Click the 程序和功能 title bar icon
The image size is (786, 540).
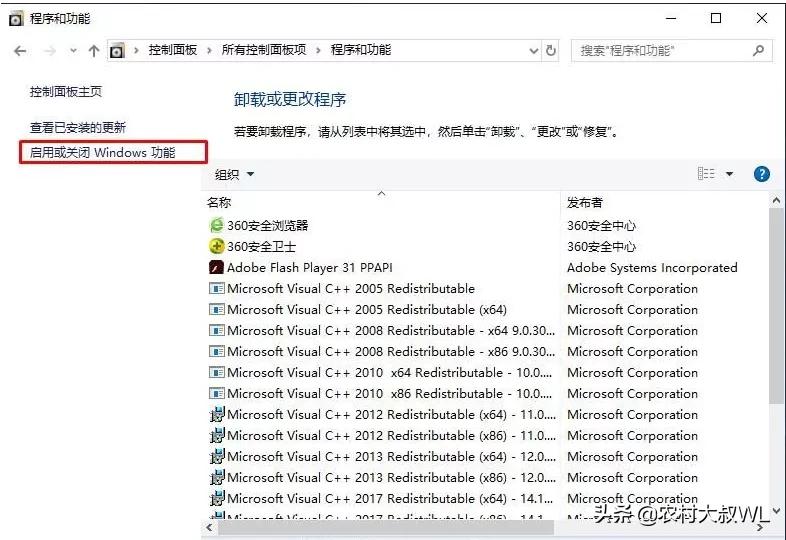click(x=17, y=19)
